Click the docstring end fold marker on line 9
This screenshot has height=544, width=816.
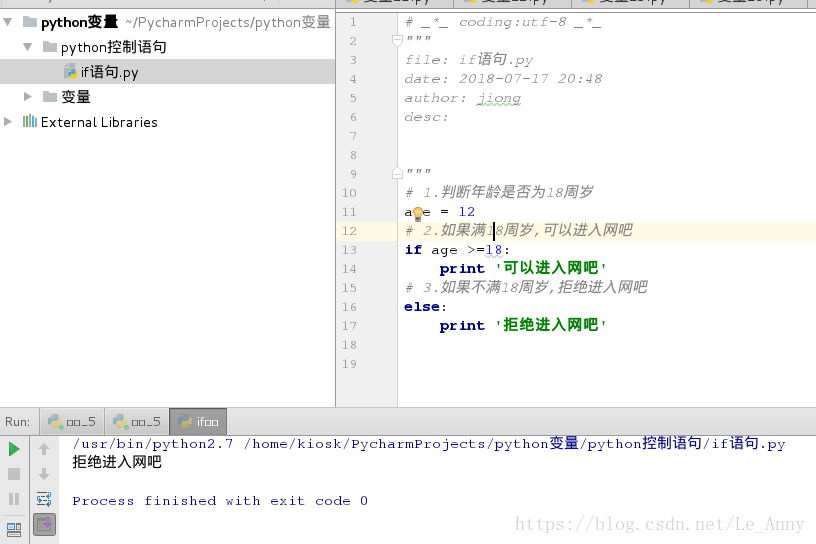397,173
